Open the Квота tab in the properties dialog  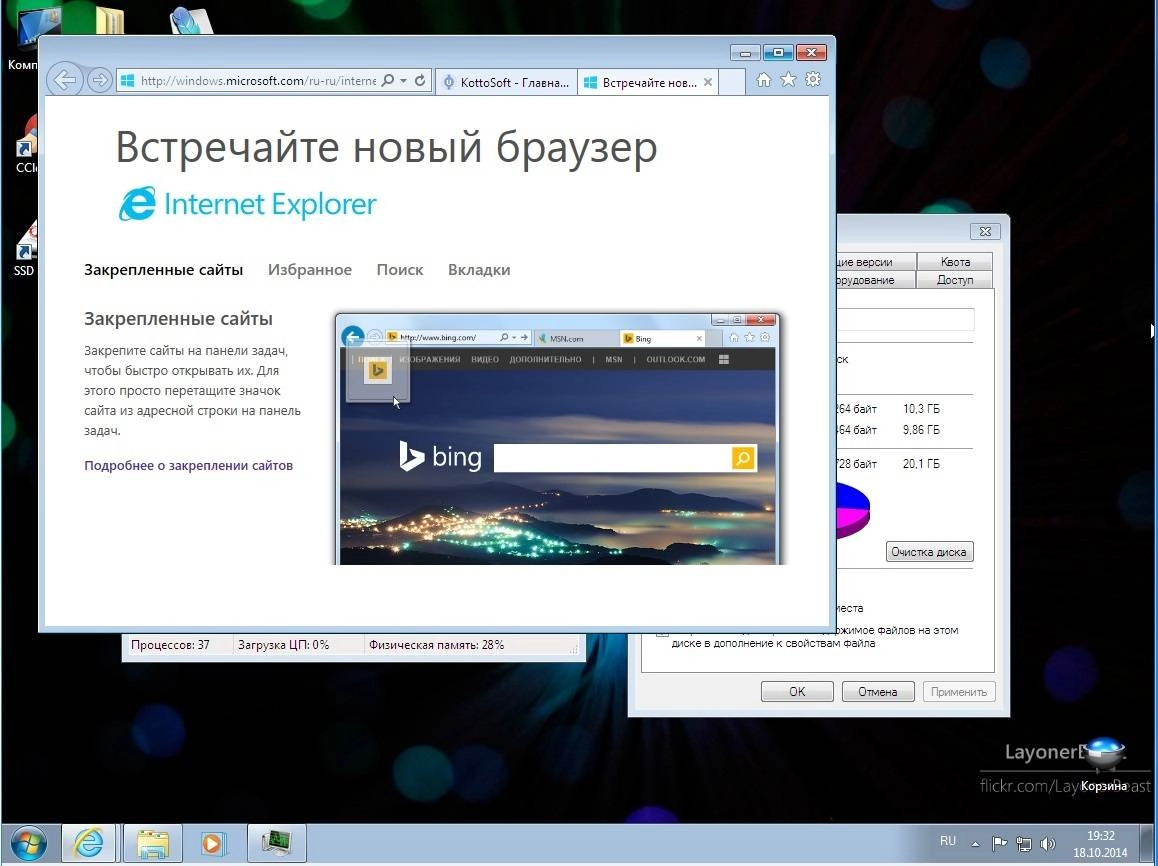coord(955,261)
